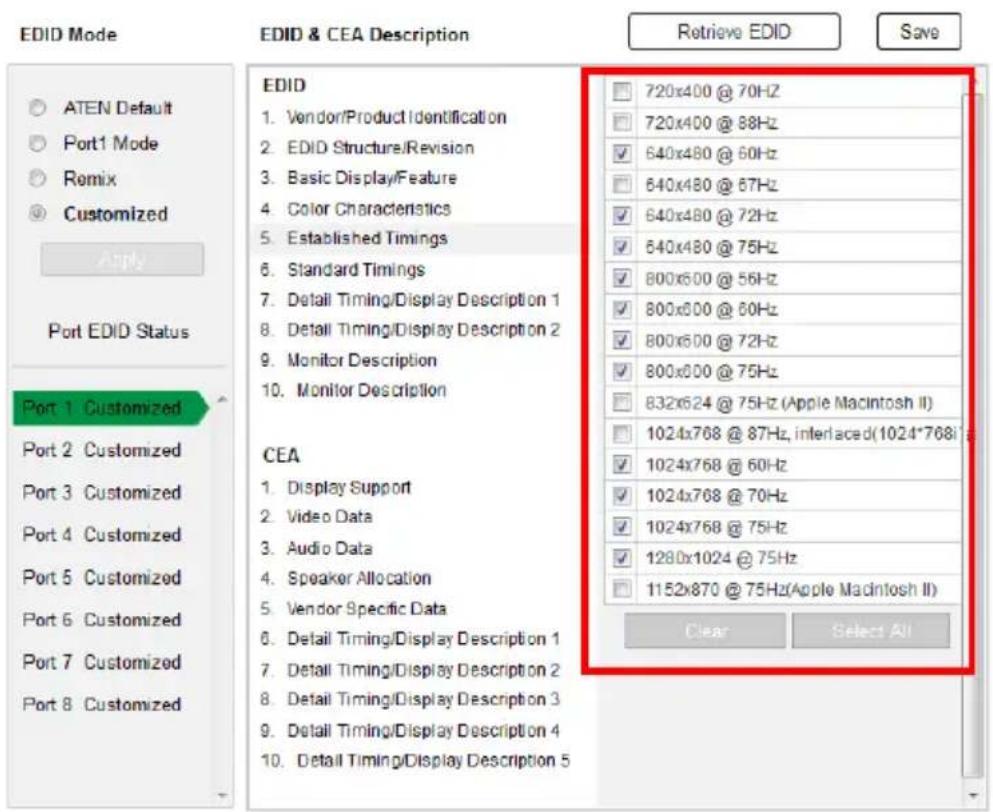
Task: Check 1152x870 @ 75Hz Apple Macintosh II
Action: pyautogui.click(x=622, y=589)
